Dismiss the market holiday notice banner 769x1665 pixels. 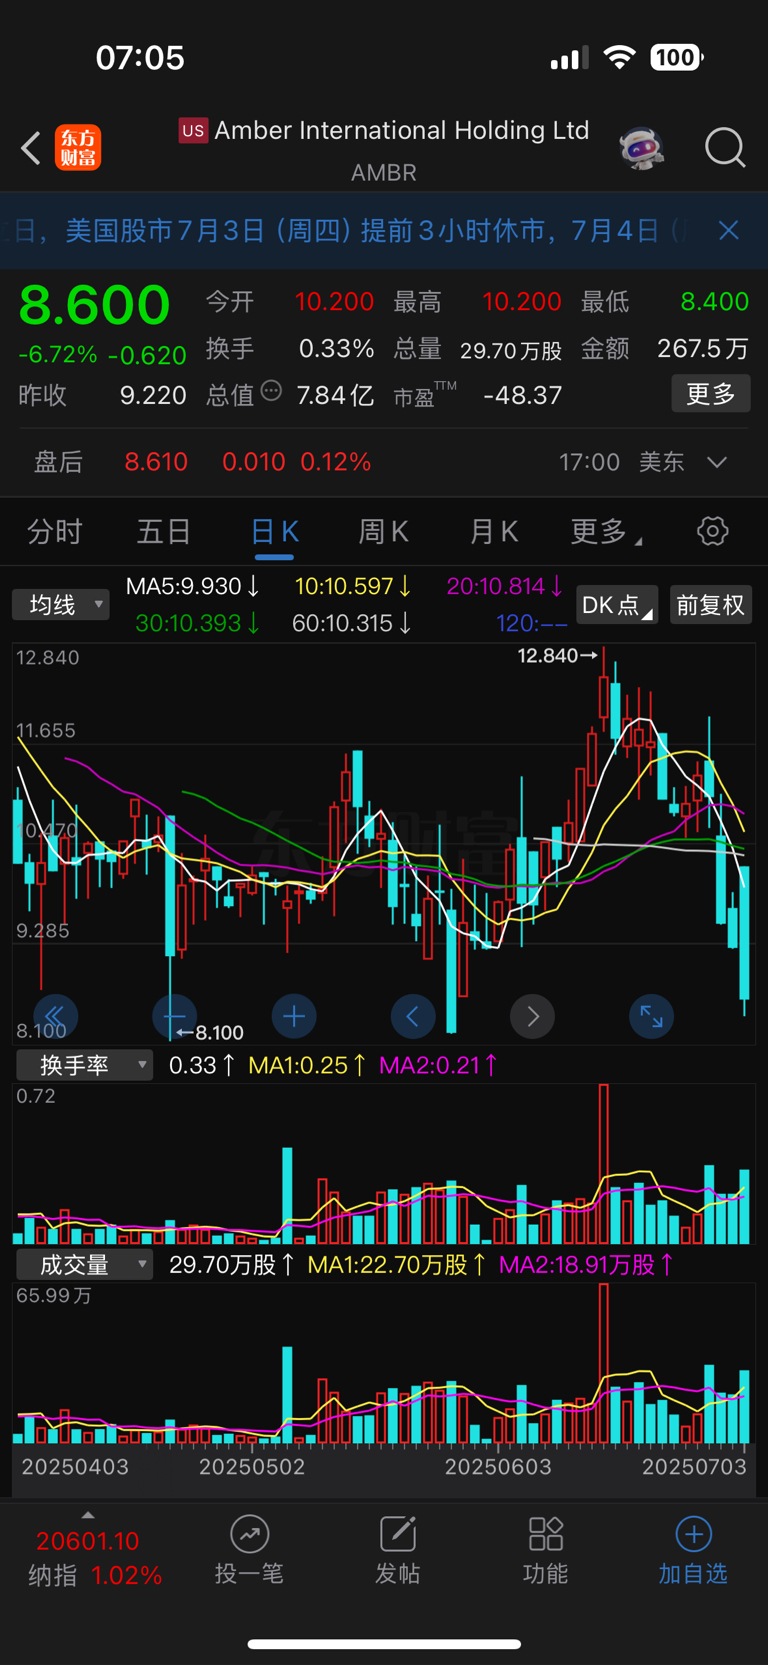click(729, 231)
